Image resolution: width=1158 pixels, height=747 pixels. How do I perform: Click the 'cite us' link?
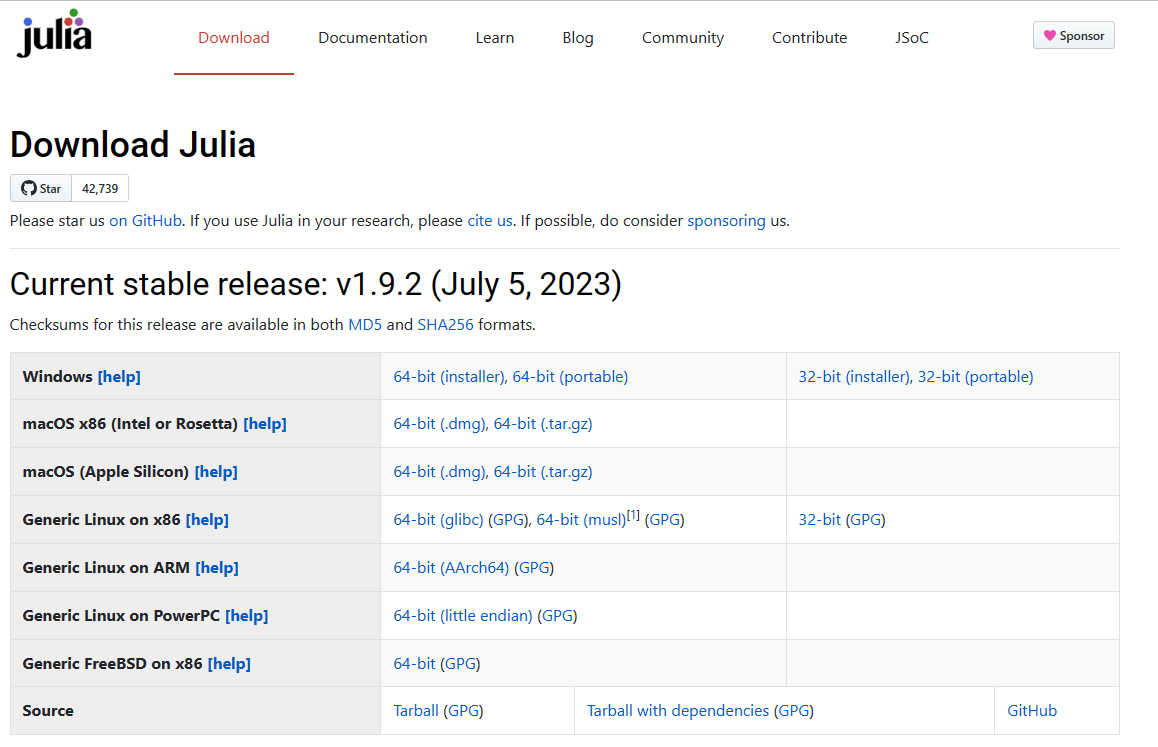pyautogui.click(x=490, y=221)
